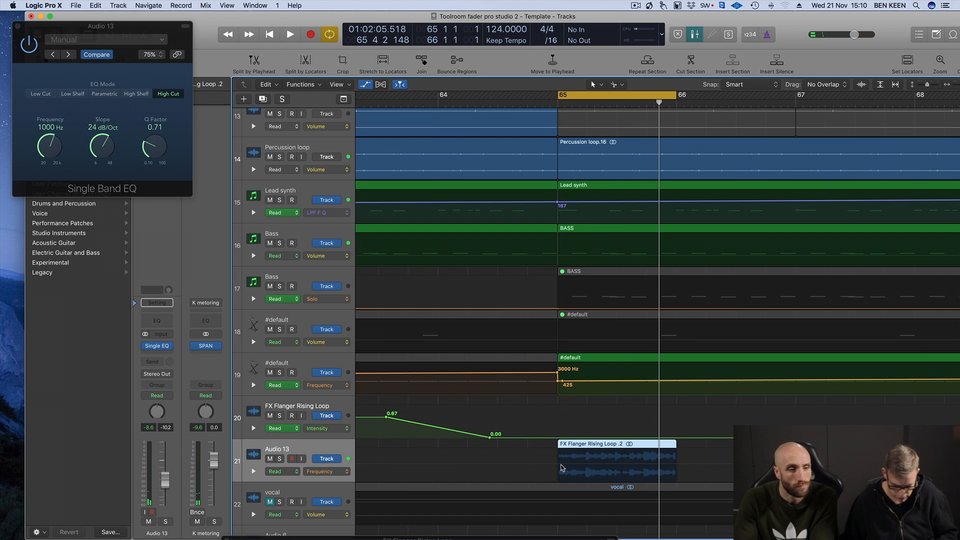
Task: Click the red Record button
Action: 310,34
